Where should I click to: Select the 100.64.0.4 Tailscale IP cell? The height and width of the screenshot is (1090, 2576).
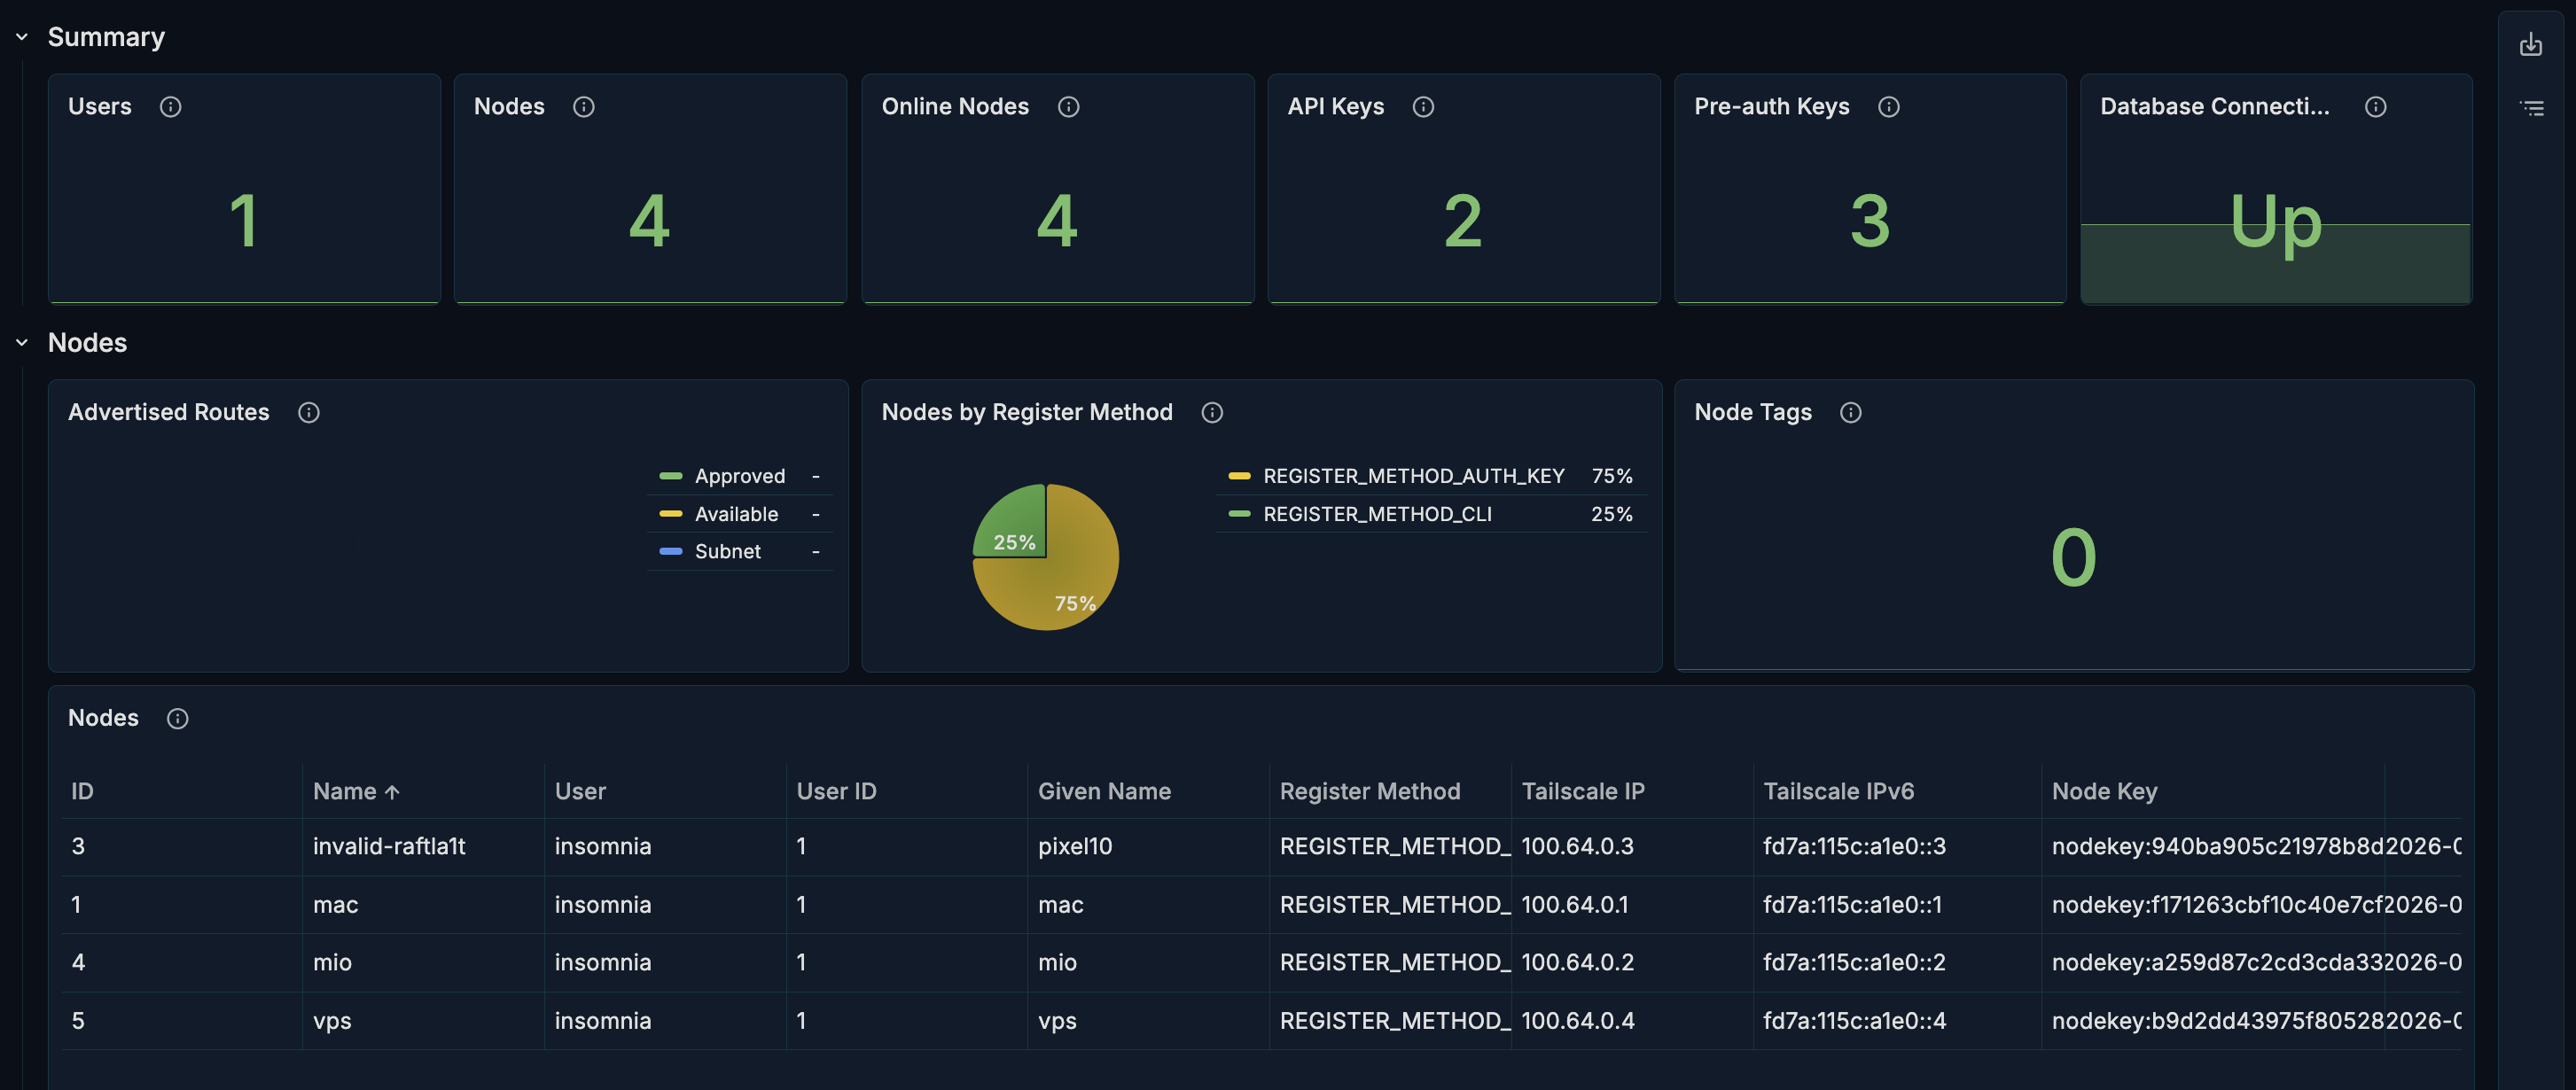coord(1632,1021)
